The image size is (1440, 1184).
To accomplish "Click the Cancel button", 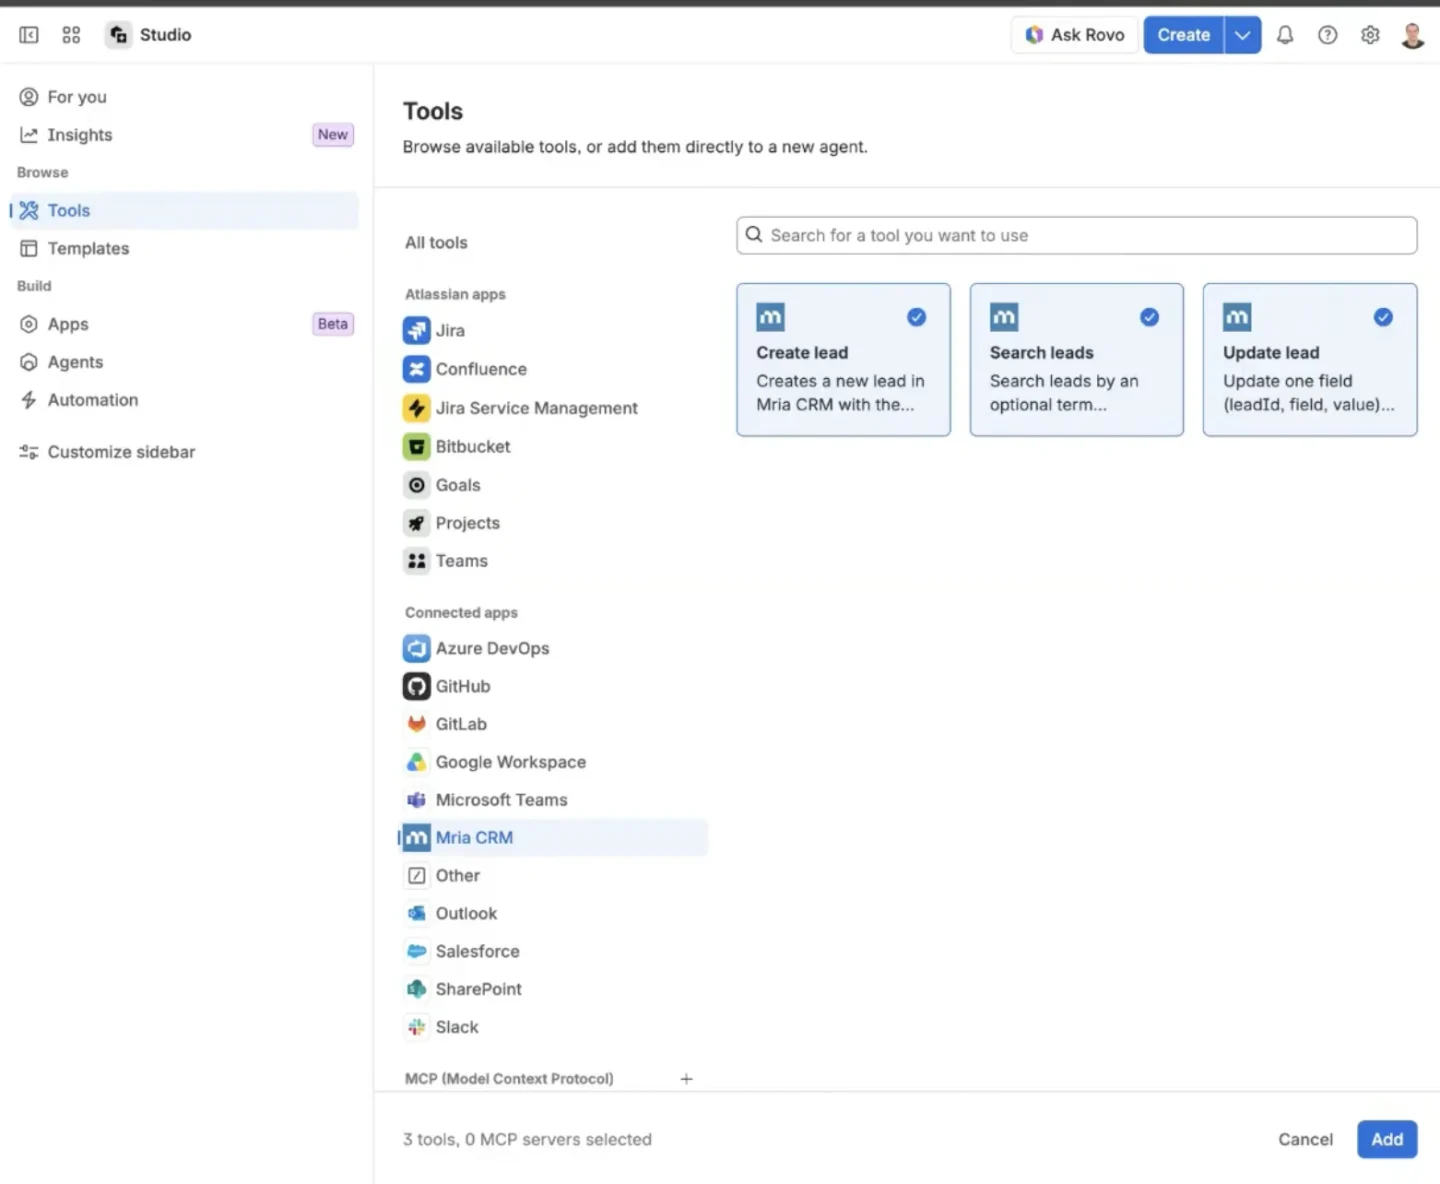I will (x=1305, y=1140).
